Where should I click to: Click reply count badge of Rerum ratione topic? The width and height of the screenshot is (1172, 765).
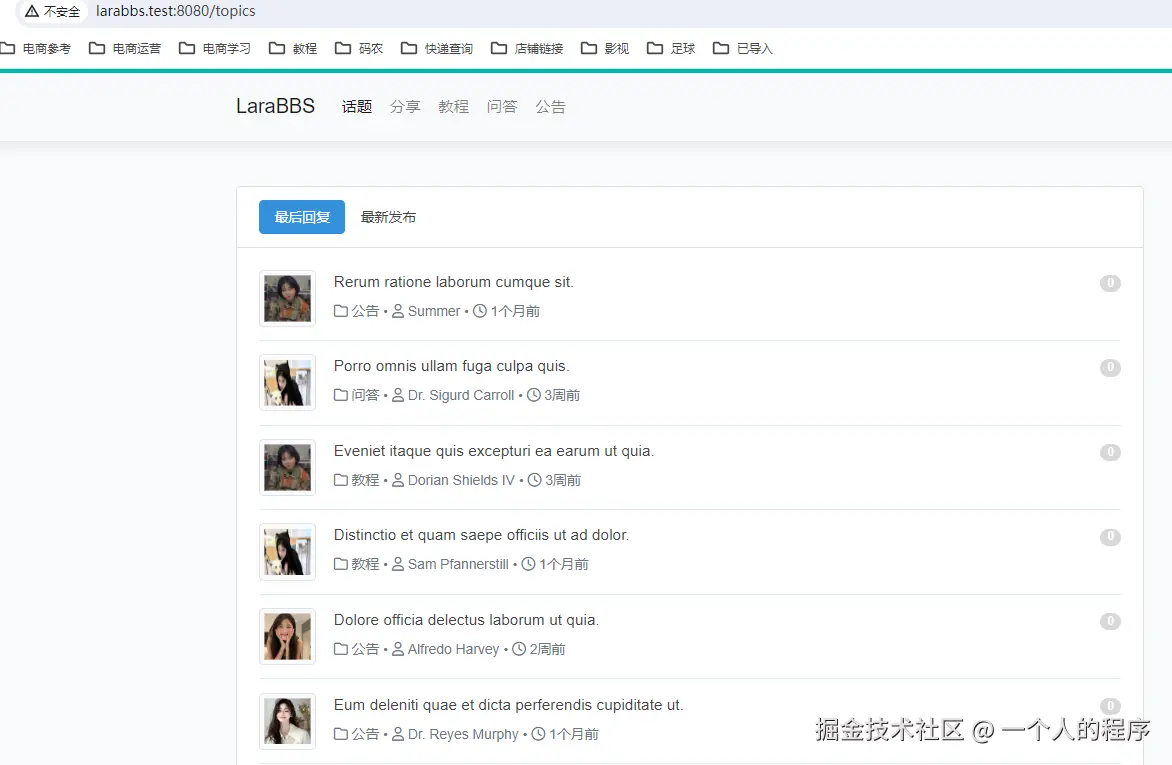(1110, 283)
